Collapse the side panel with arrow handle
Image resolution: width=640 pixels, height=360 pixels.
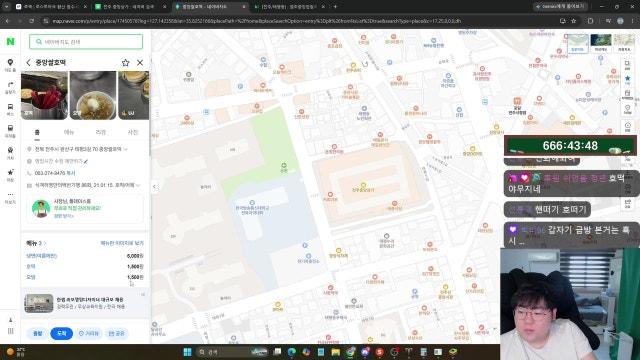(x=154, y=187)
